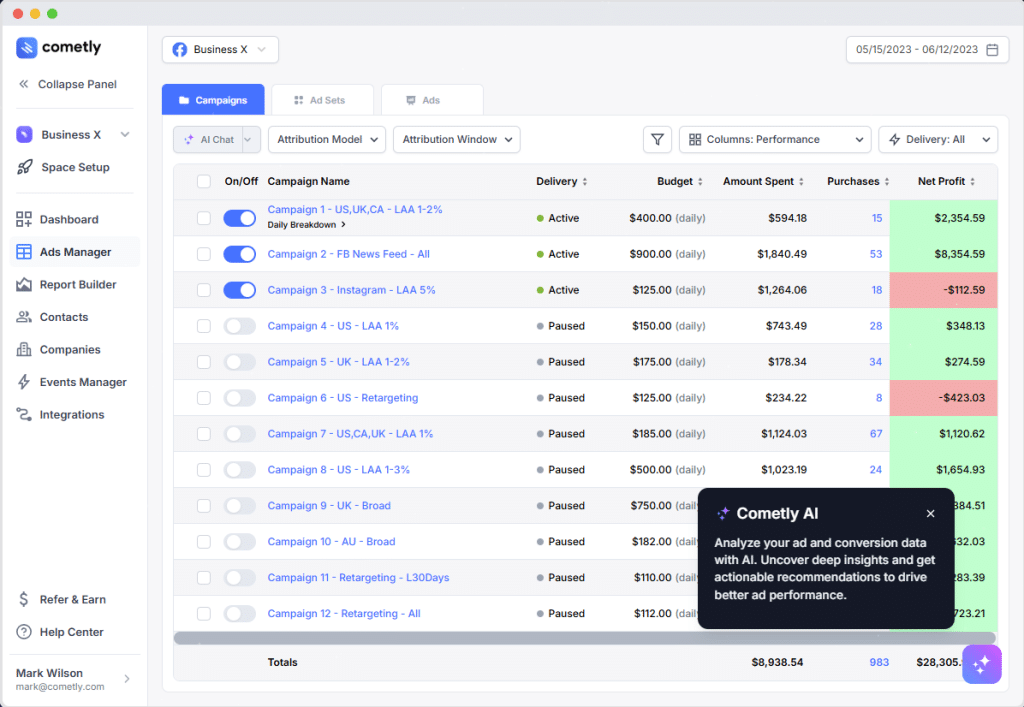Image resolution: width=1024 pixels, height=707 pixels.
Task: Turn off the Campaign 1 toggle
Action: [x=239, y=218]
